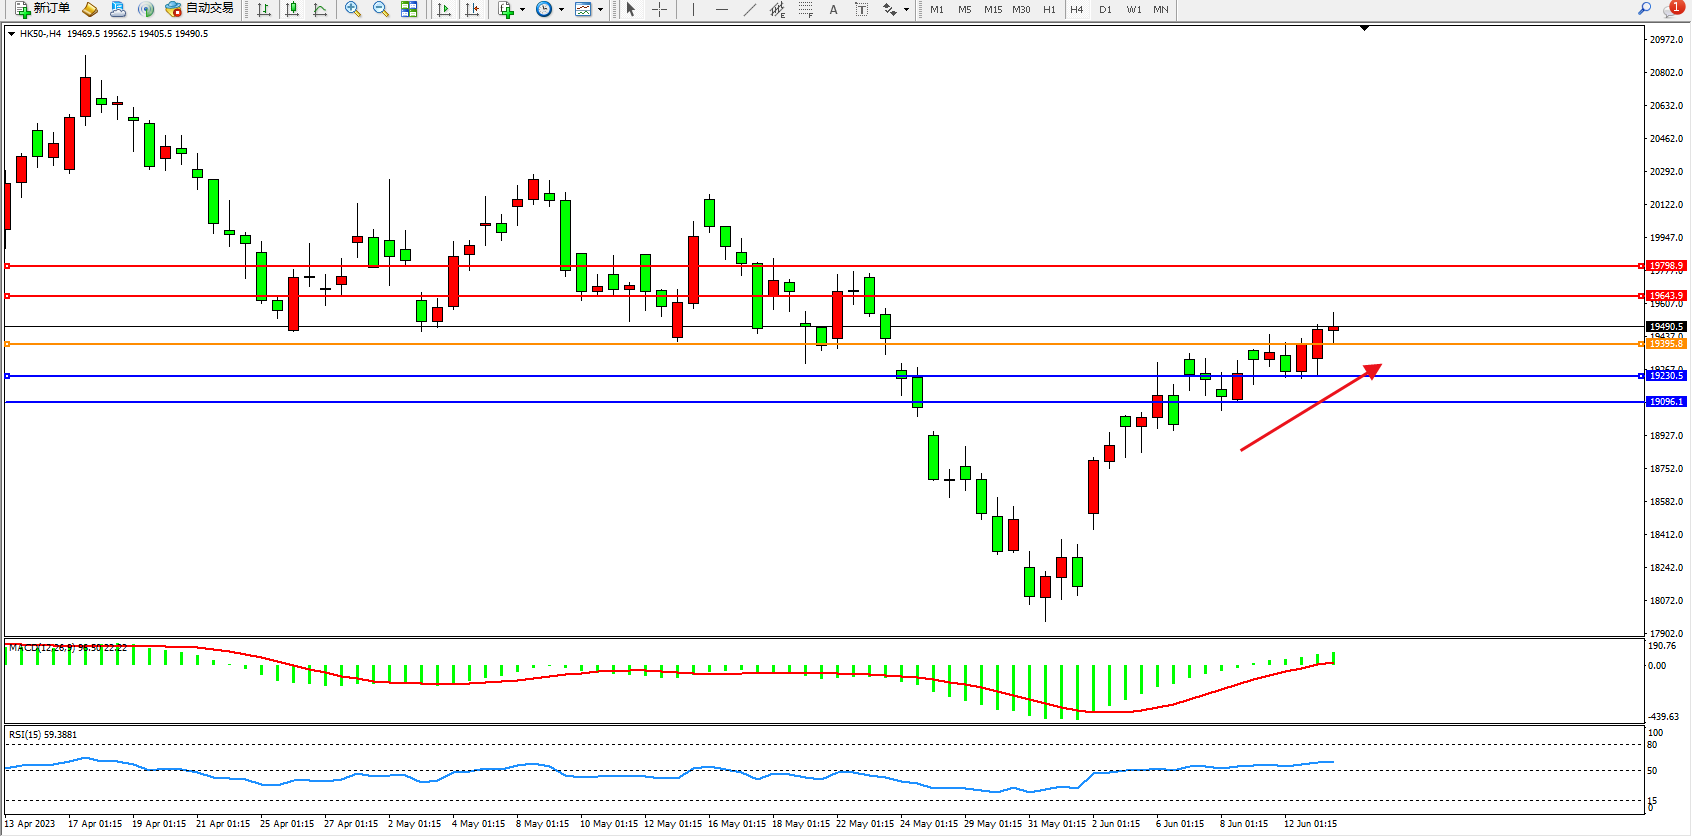
Task: Switch timeframe to D1
Action: coord(1105,9)
